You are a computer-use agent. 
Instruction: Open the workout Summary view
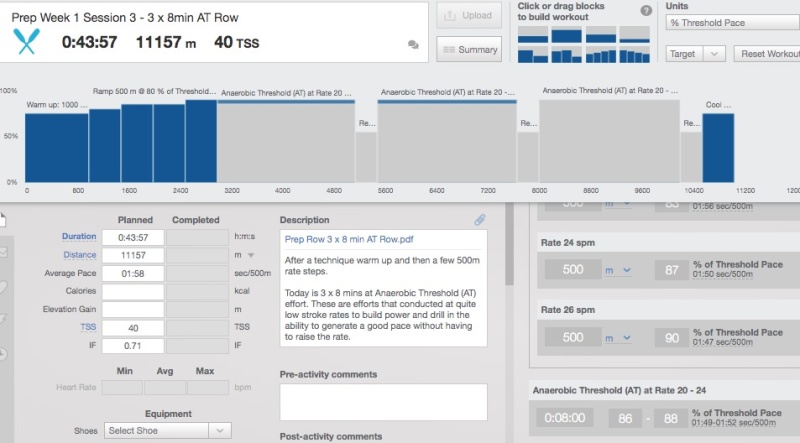tap(469, 49)
